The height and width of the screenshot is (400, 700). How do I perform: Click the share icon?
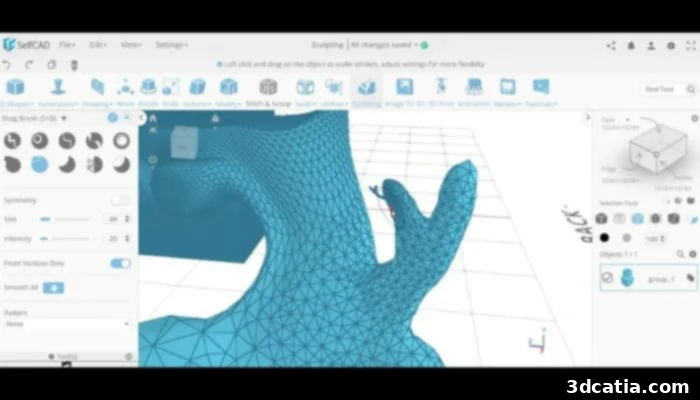[611, 46]
